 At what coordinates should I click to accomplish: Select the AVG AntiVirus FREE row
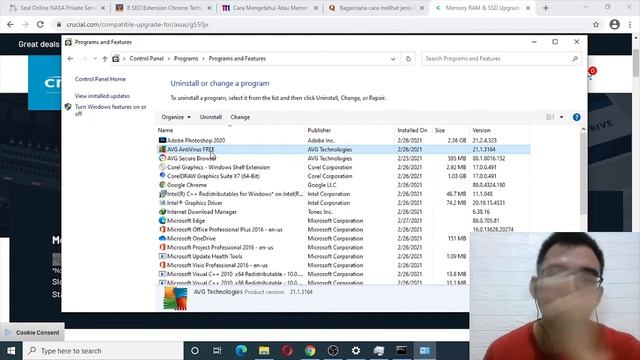[x=343, y=149]
